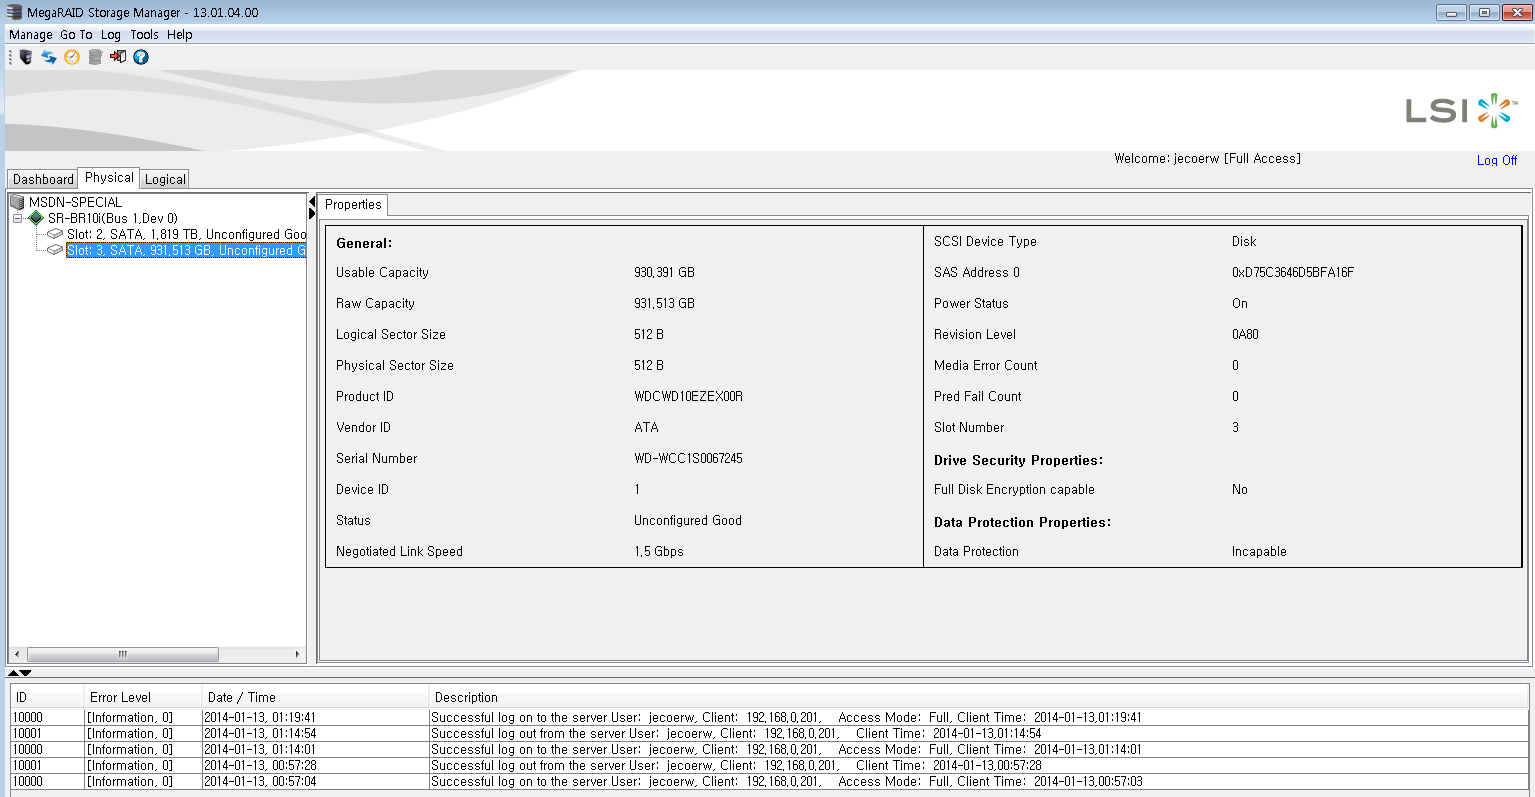1535x797 pixels.
Task: Click the Create Virtual Drive disk-stack icon
Action: click(95, 57)
